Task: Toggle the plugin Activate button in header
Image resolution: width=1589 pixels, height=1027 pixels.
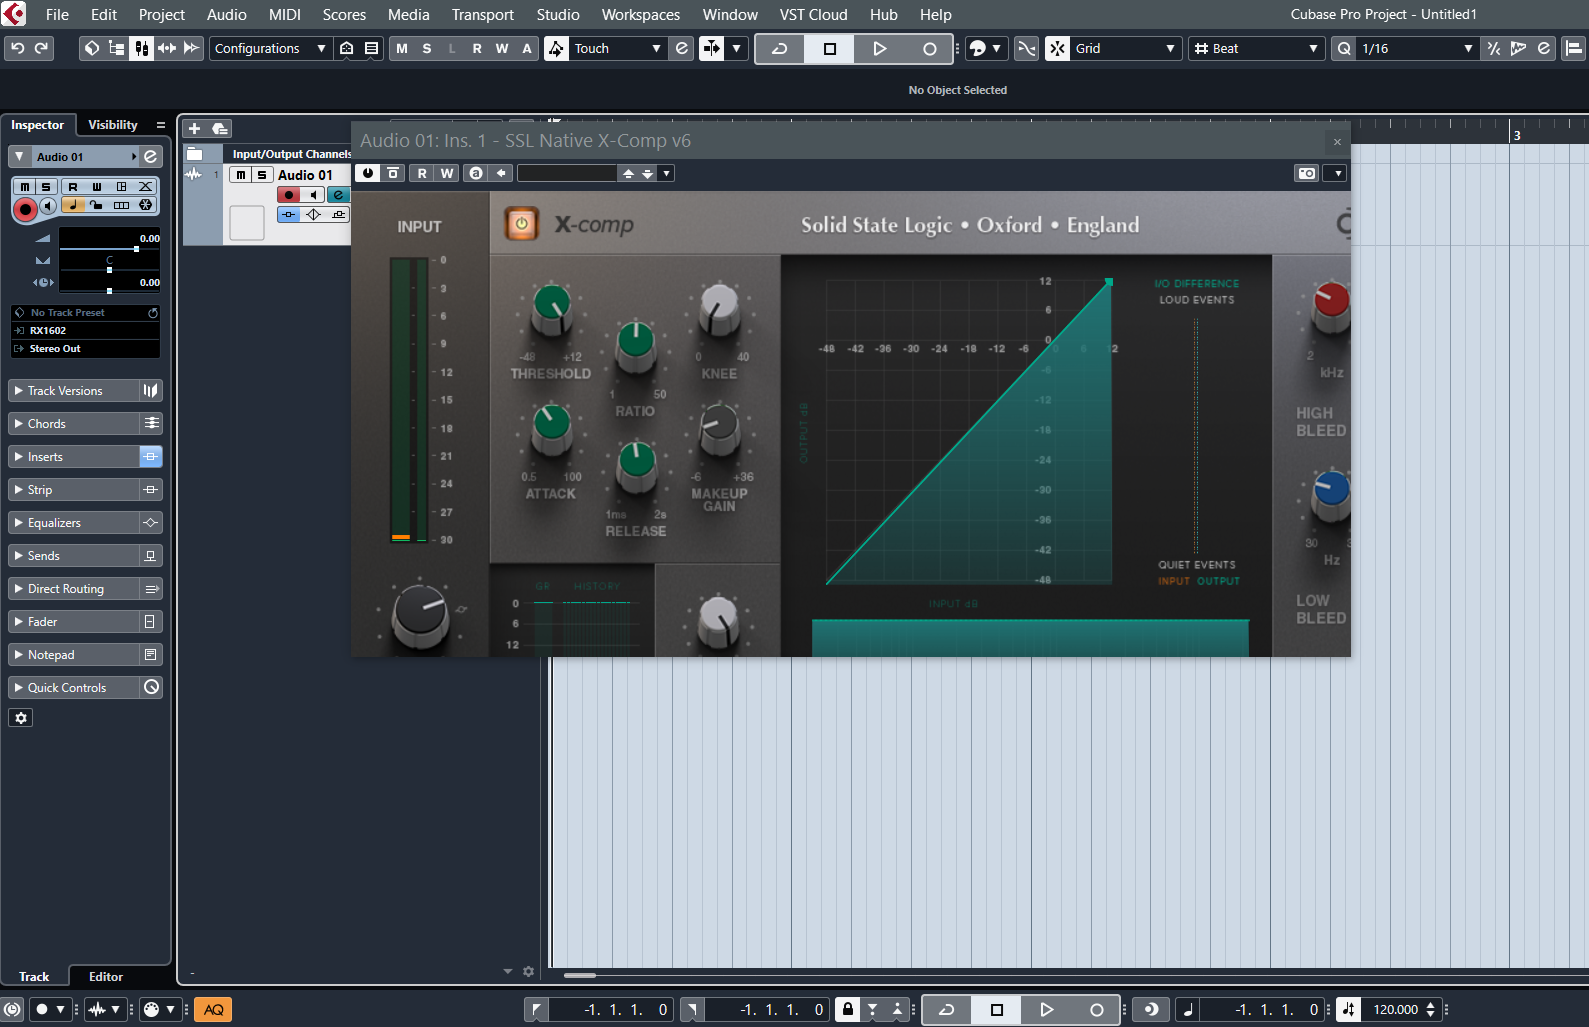Action: 368,173
